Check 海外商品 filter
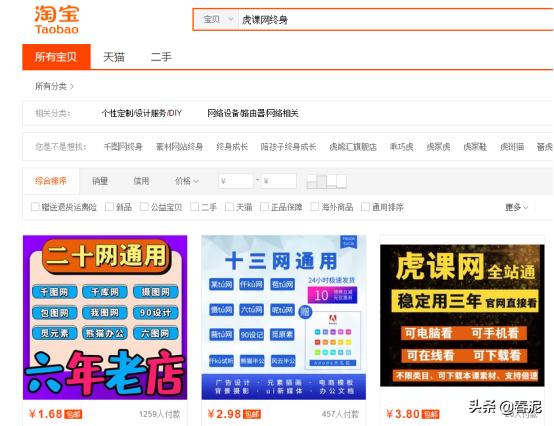Image resolution: width=554 pixels, height=426 pixels. click(314, 207)
